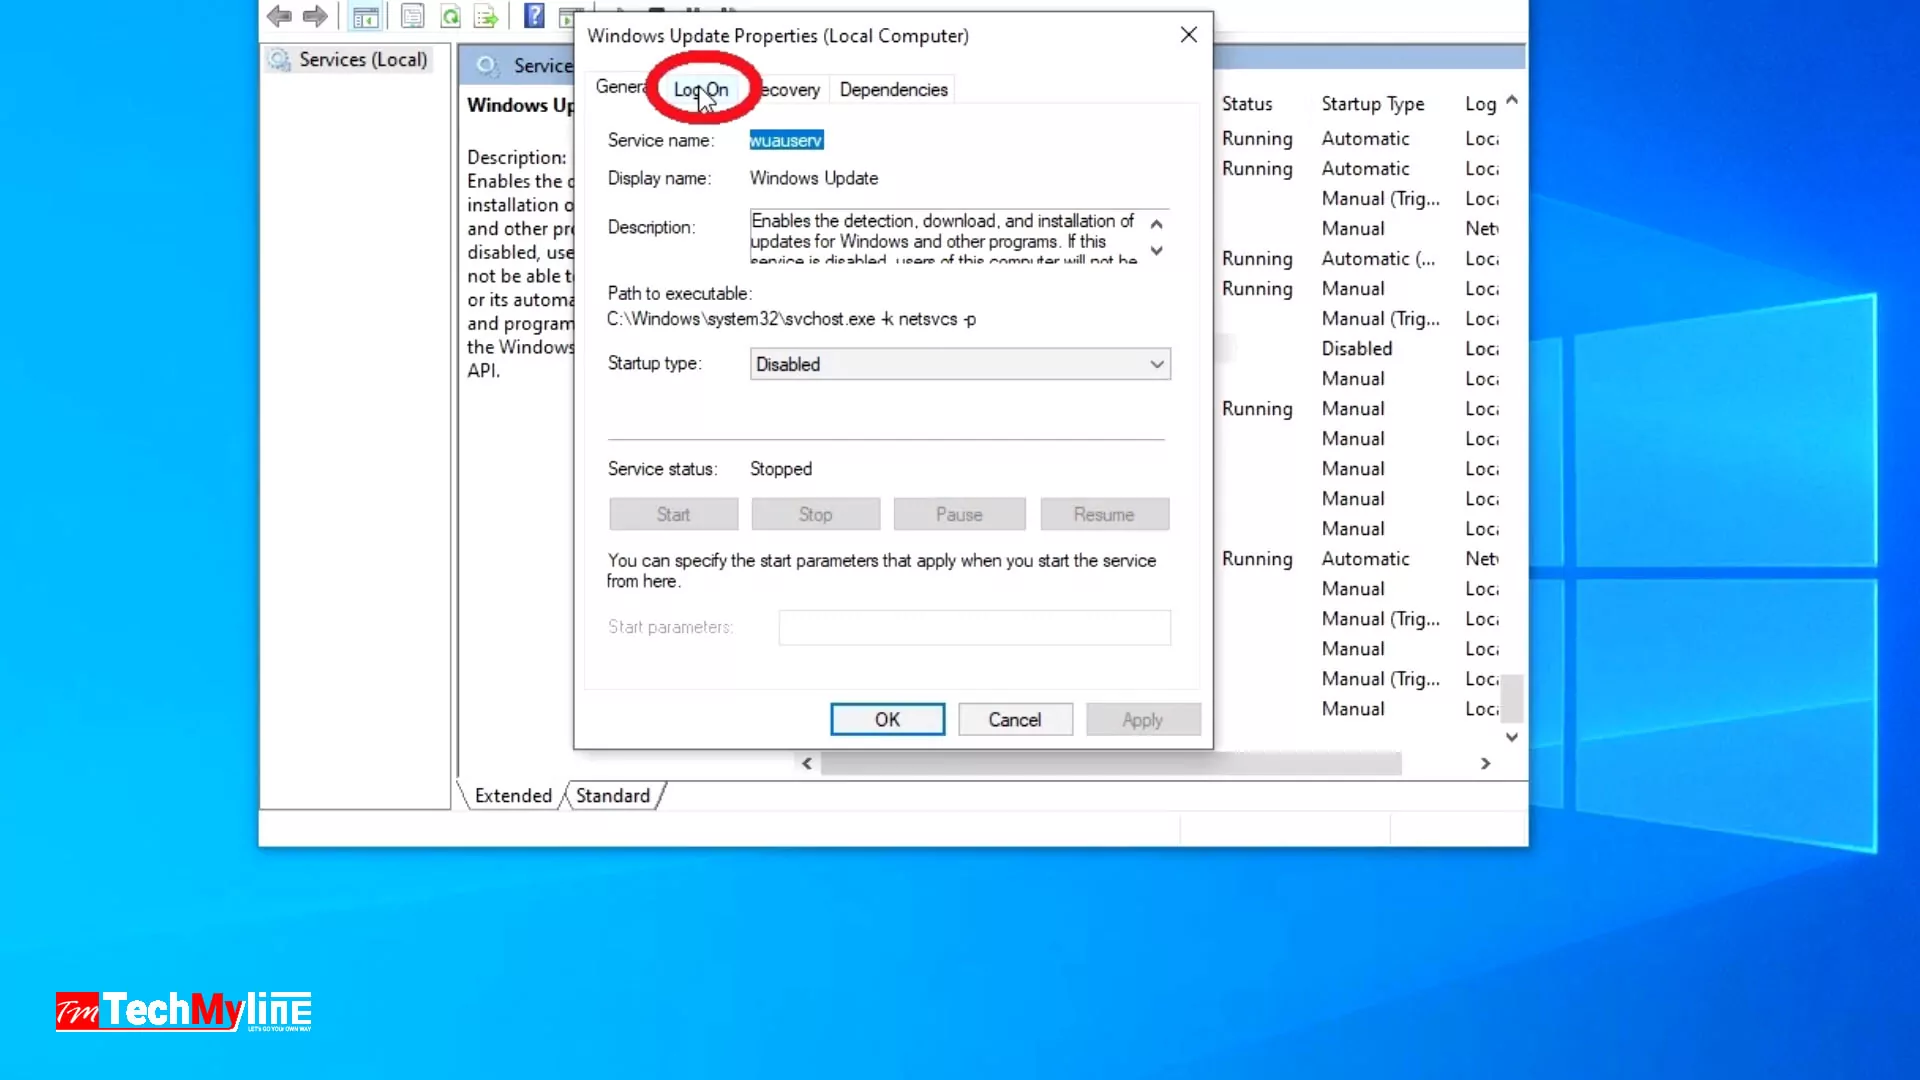
Task: Click the Export List toolbar icon
Action: coord(486,16)
